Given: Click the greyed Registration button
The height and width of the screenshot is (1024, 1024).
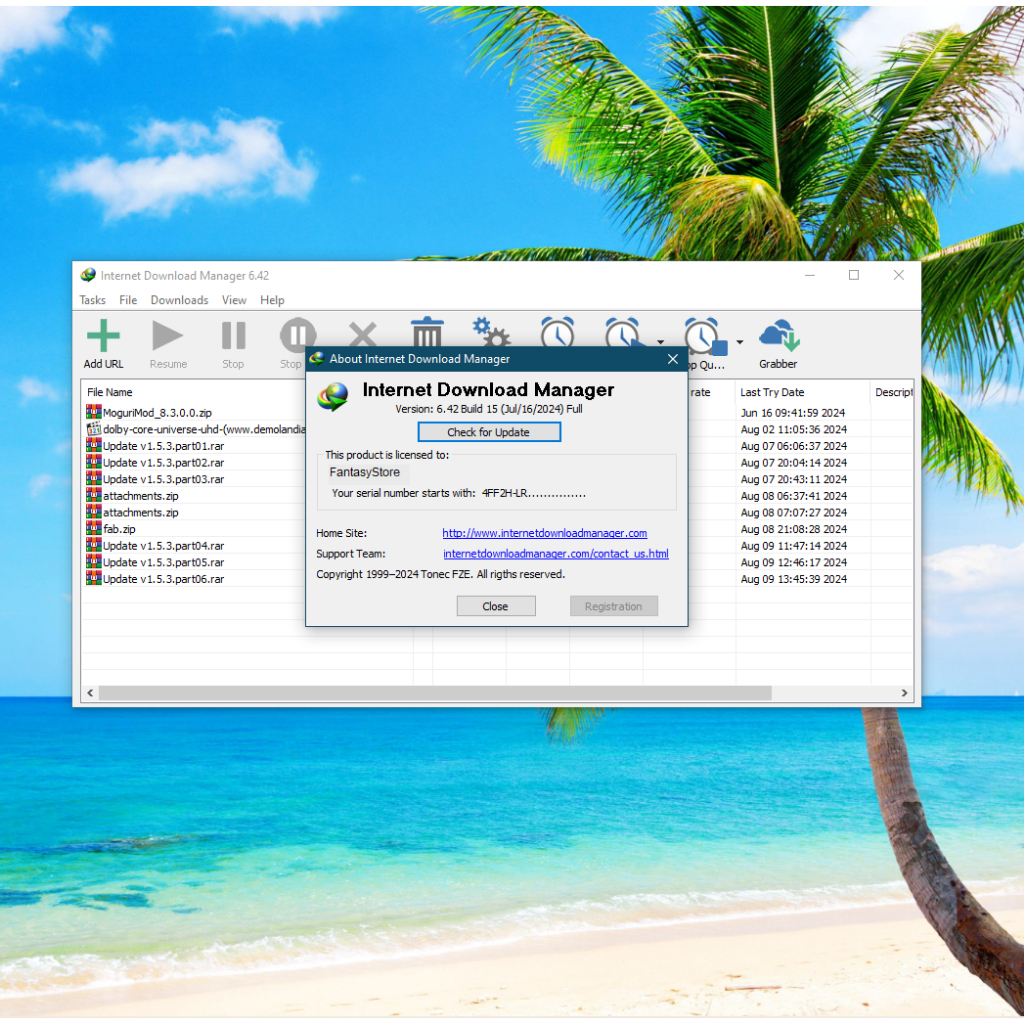Looking at the screenshot, I should coord(613,605).
